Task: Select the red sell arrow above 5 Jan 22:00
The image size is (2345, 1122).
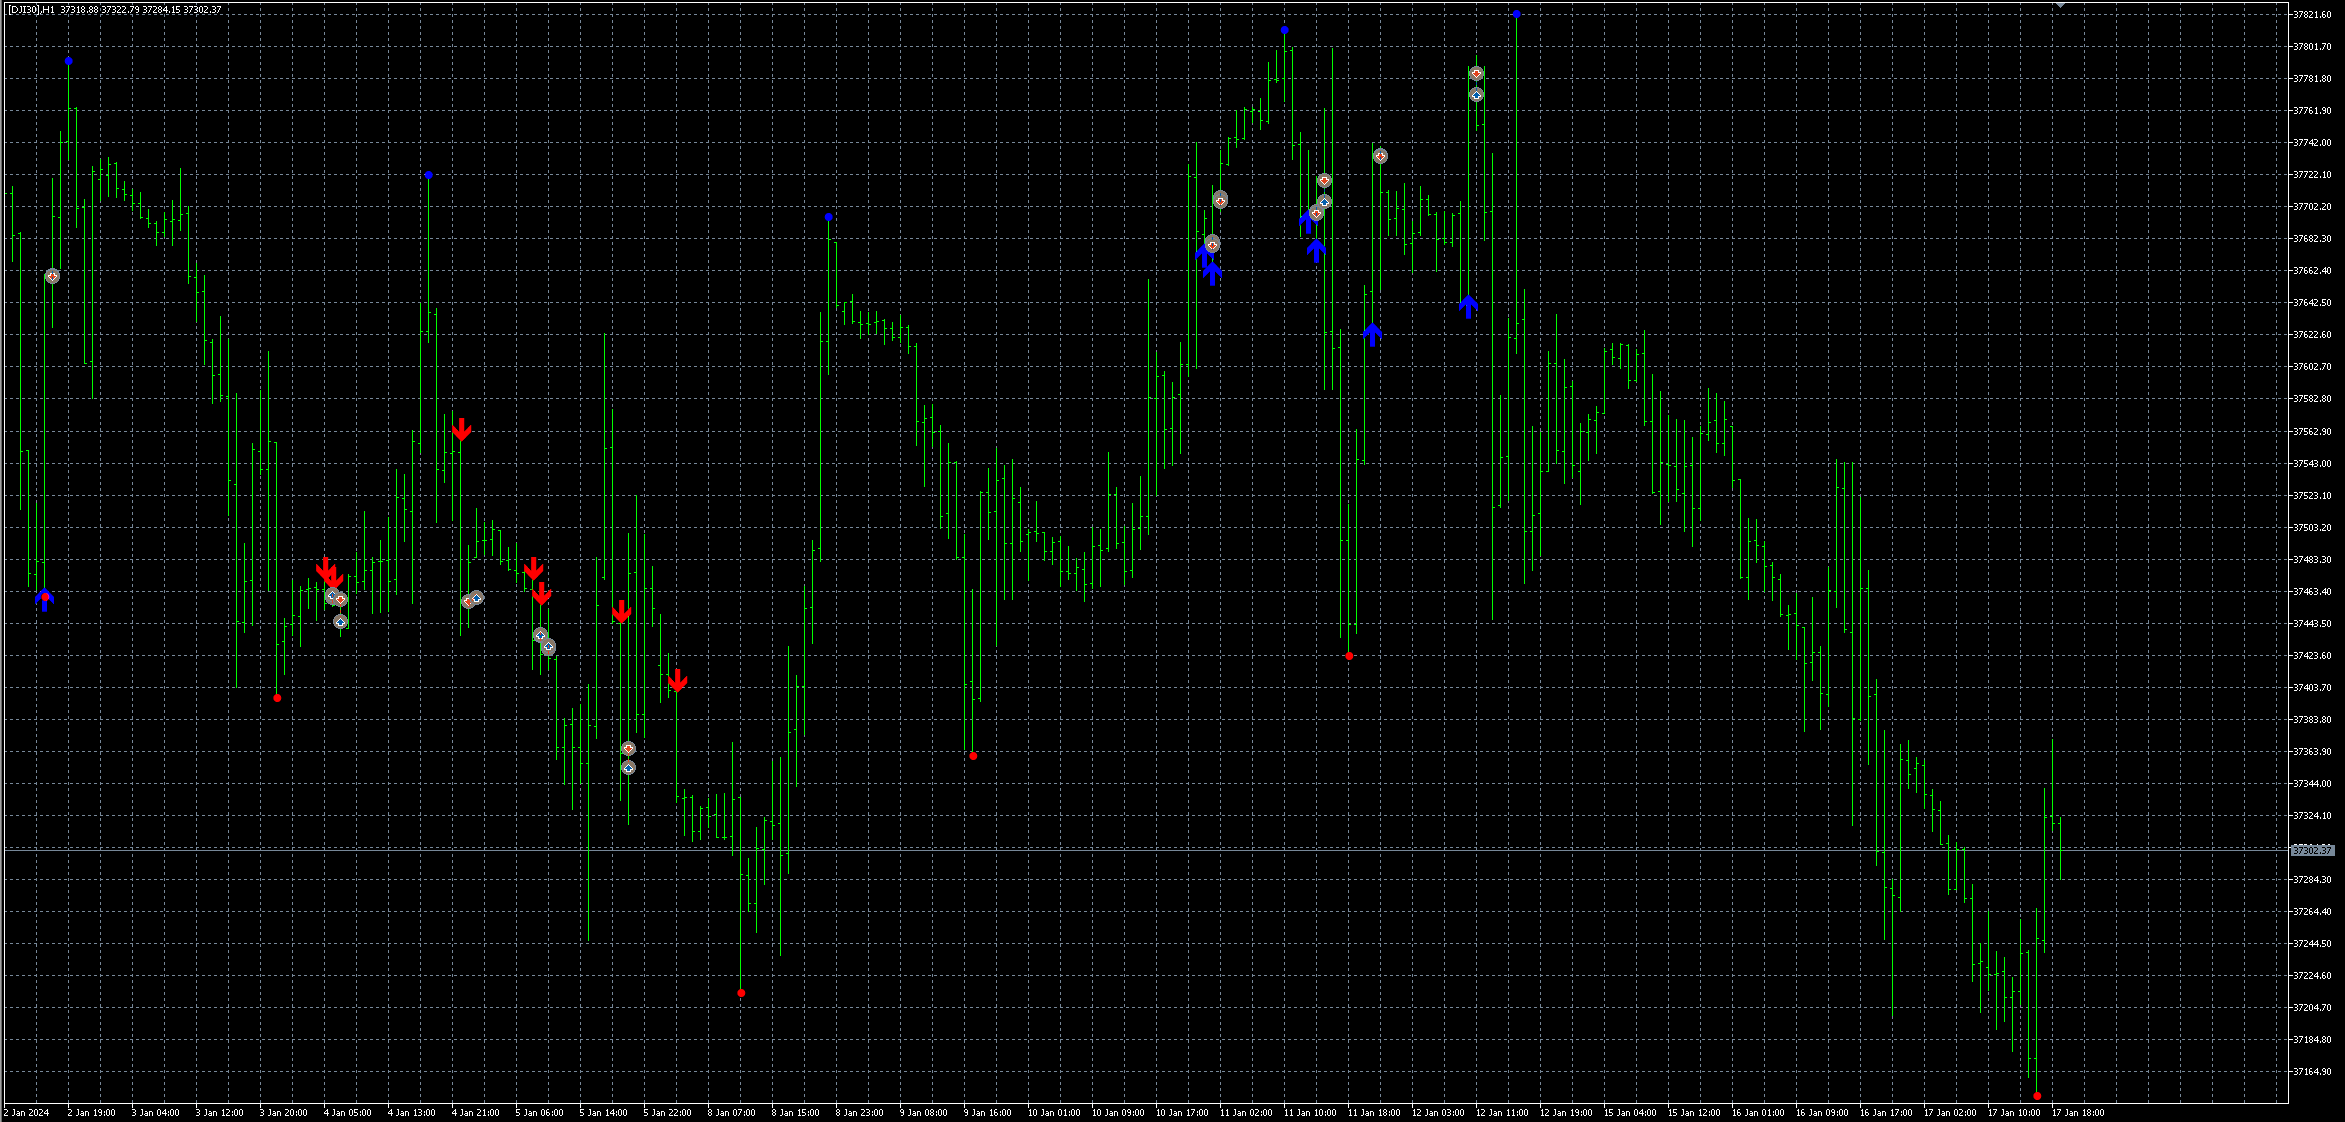Action: point(677,681)
